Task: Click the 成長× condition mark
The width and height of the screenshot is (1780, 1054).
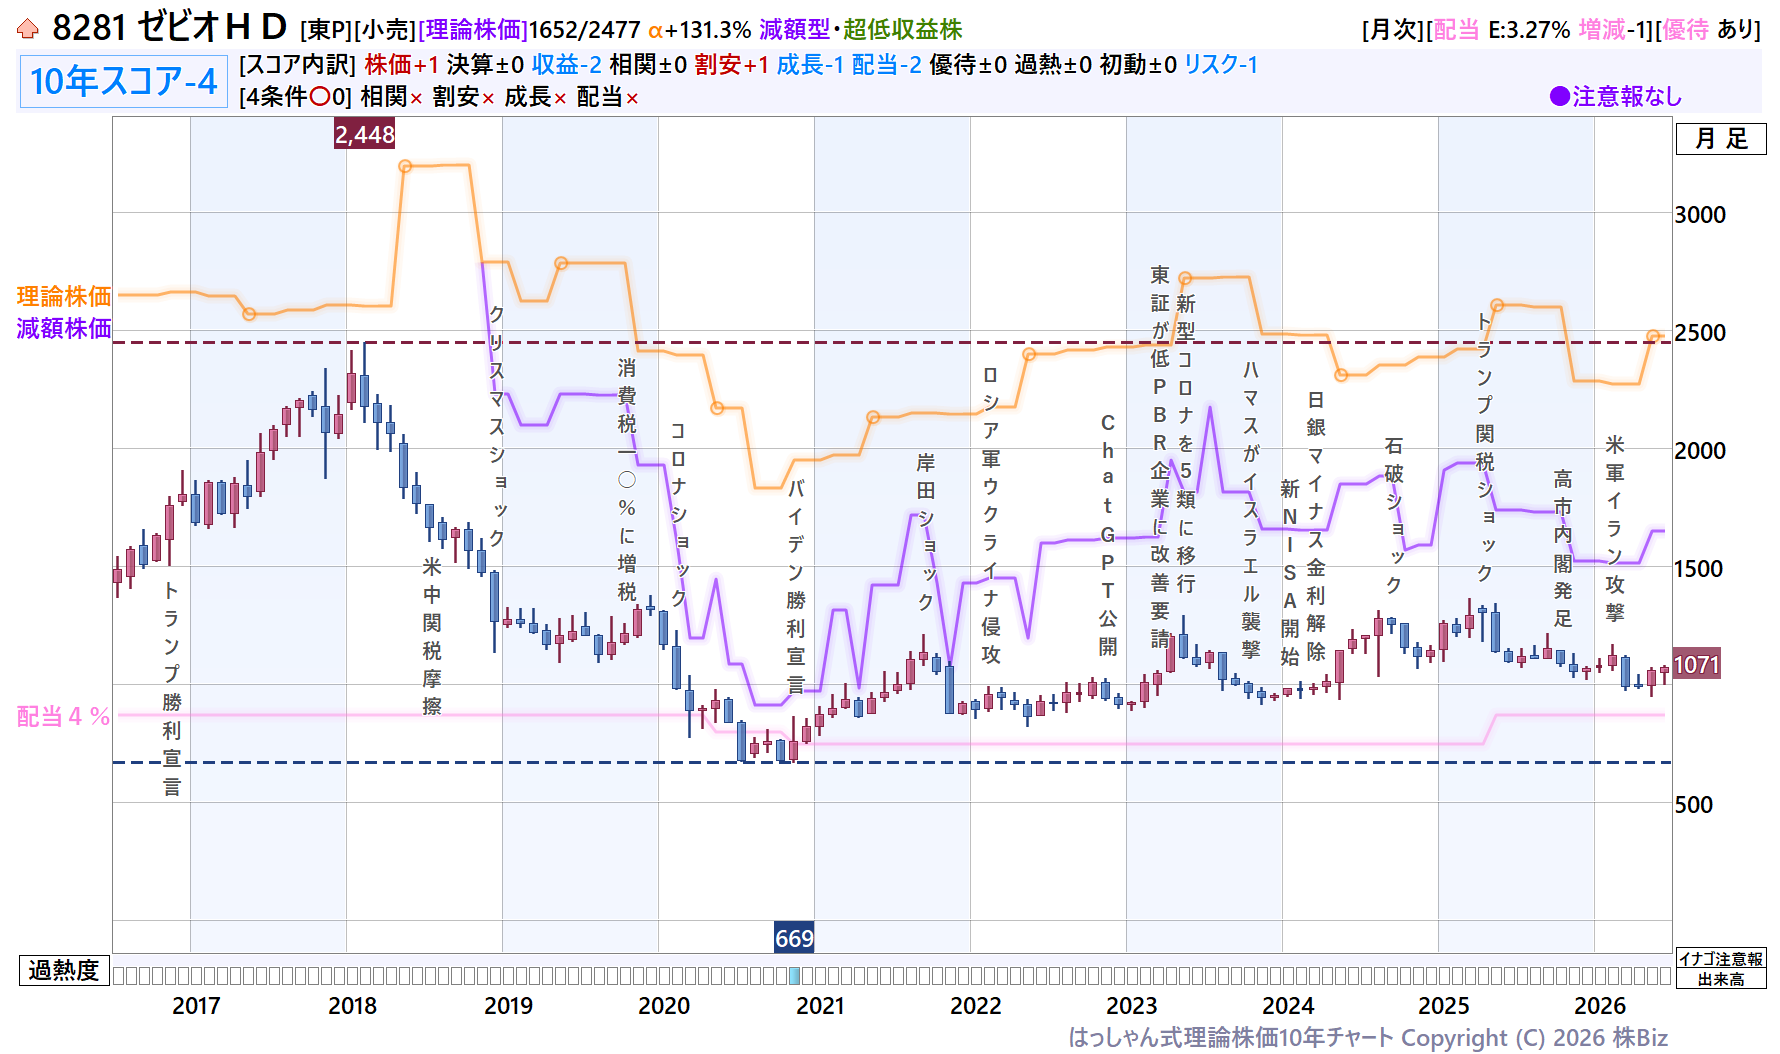Action: coord(535,97)
